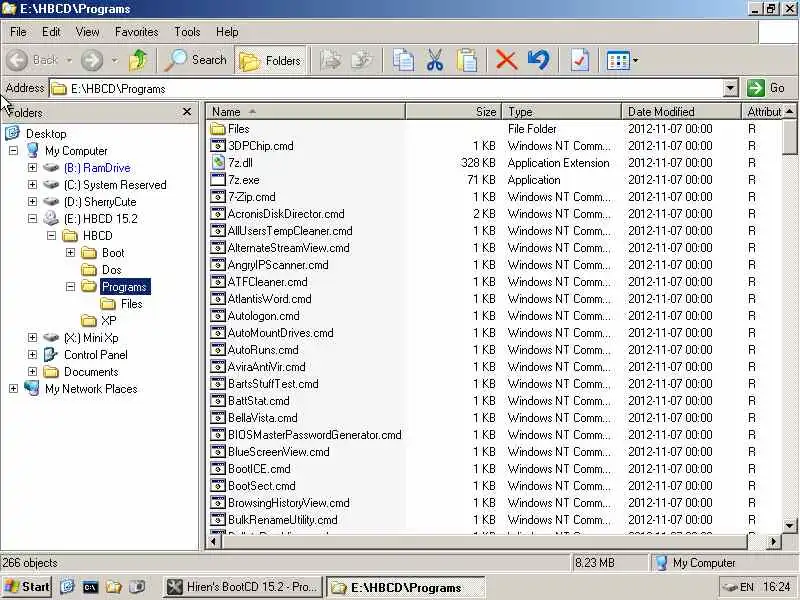The image size is (800, 600).
Task: Toggle the Folders pane button
Action: tap(270, 61)
